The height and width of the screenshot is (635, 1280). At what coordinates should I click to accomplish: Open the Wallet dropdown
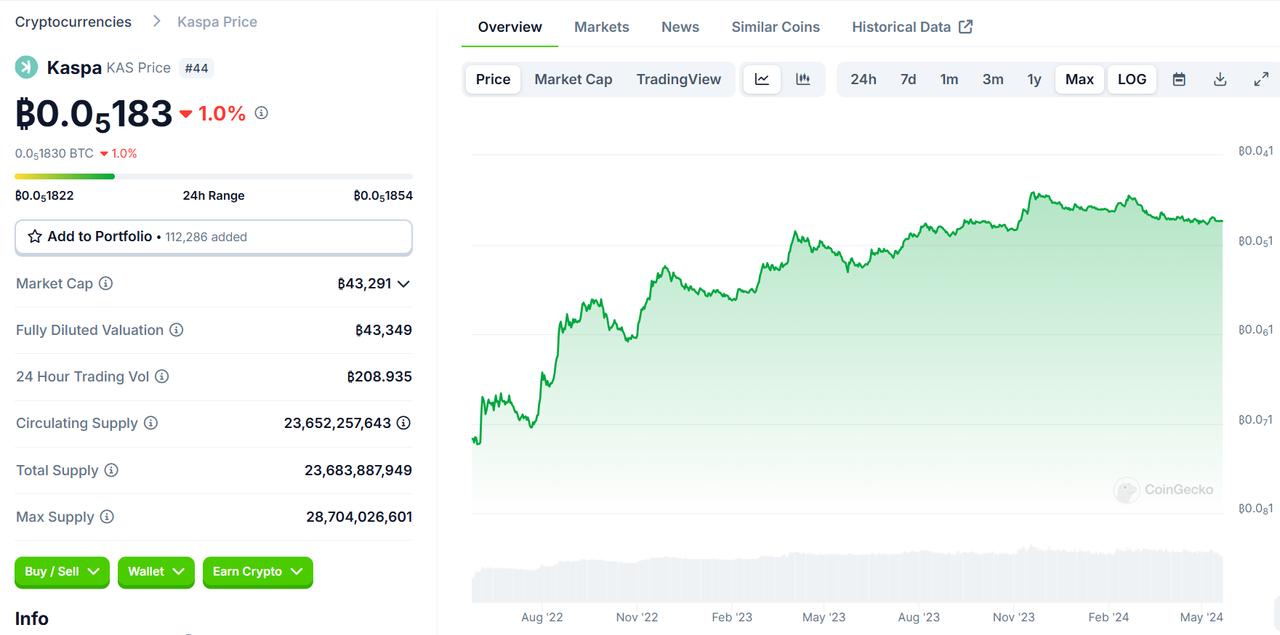(x=157, y=572)
